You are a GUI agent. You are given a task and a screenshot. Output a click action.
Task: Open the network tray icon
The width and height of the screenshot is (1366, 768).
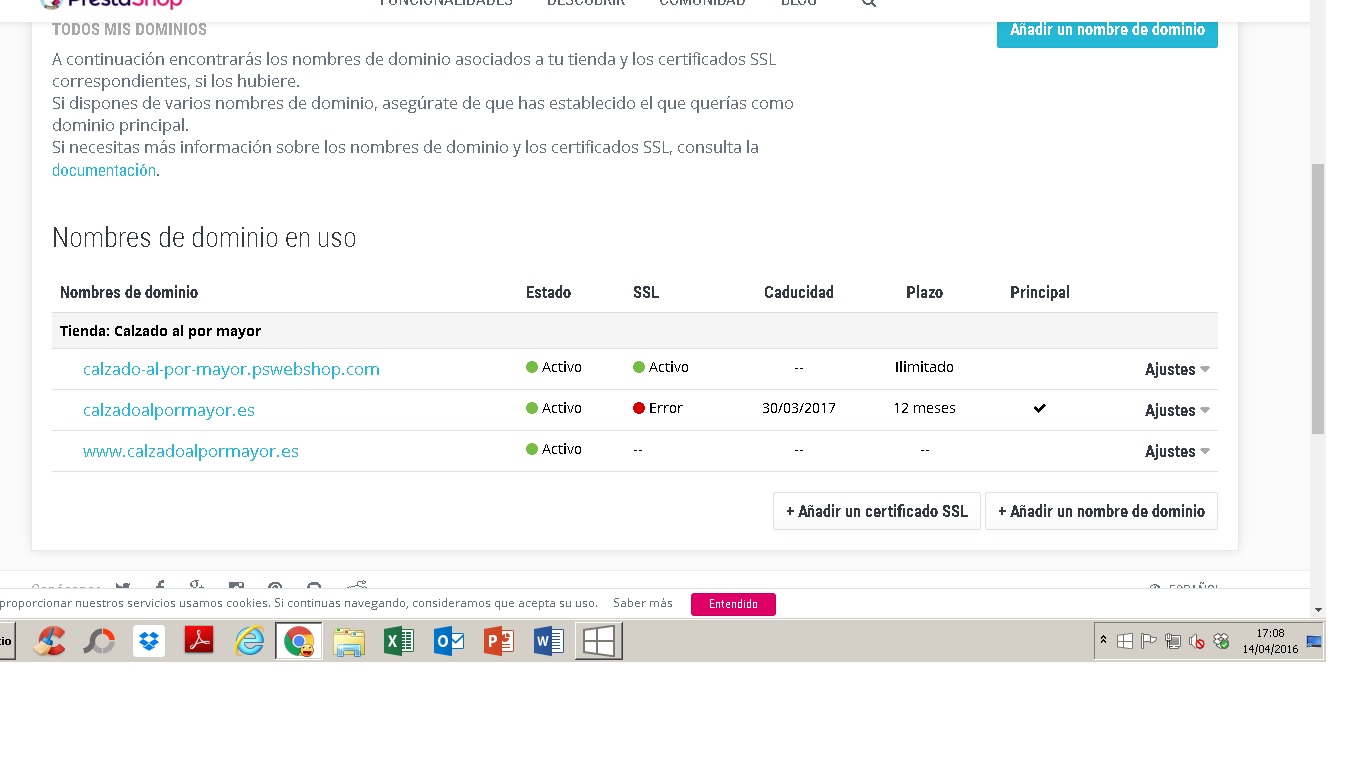coord(1173,641)
